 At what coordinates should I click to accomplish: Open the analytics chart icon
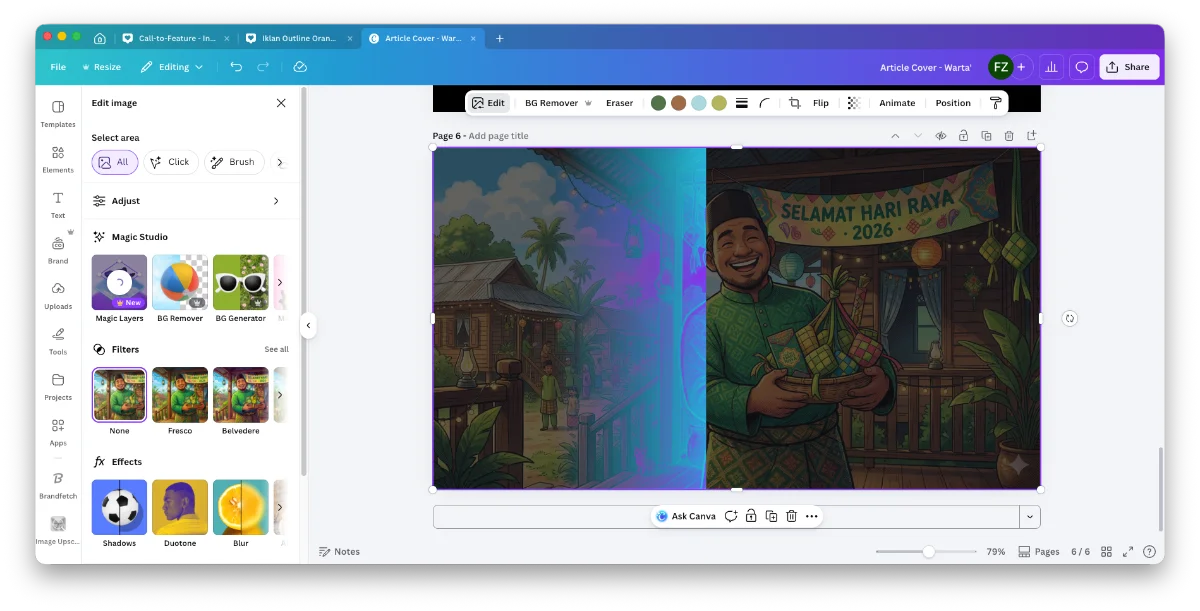click(1051, 67)
